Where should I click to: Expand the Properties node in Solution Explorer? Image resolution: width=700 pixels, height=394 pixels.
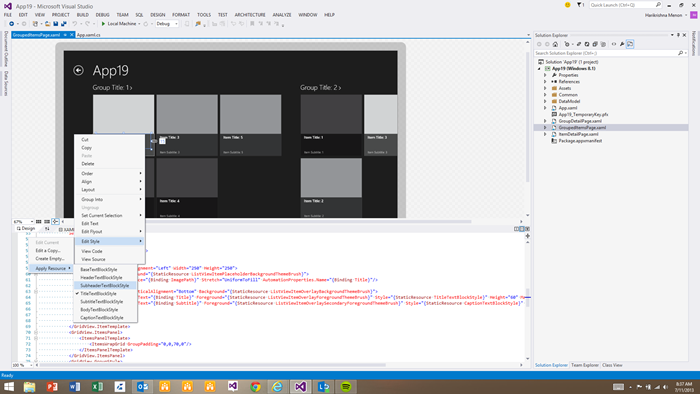pos(545,75)
